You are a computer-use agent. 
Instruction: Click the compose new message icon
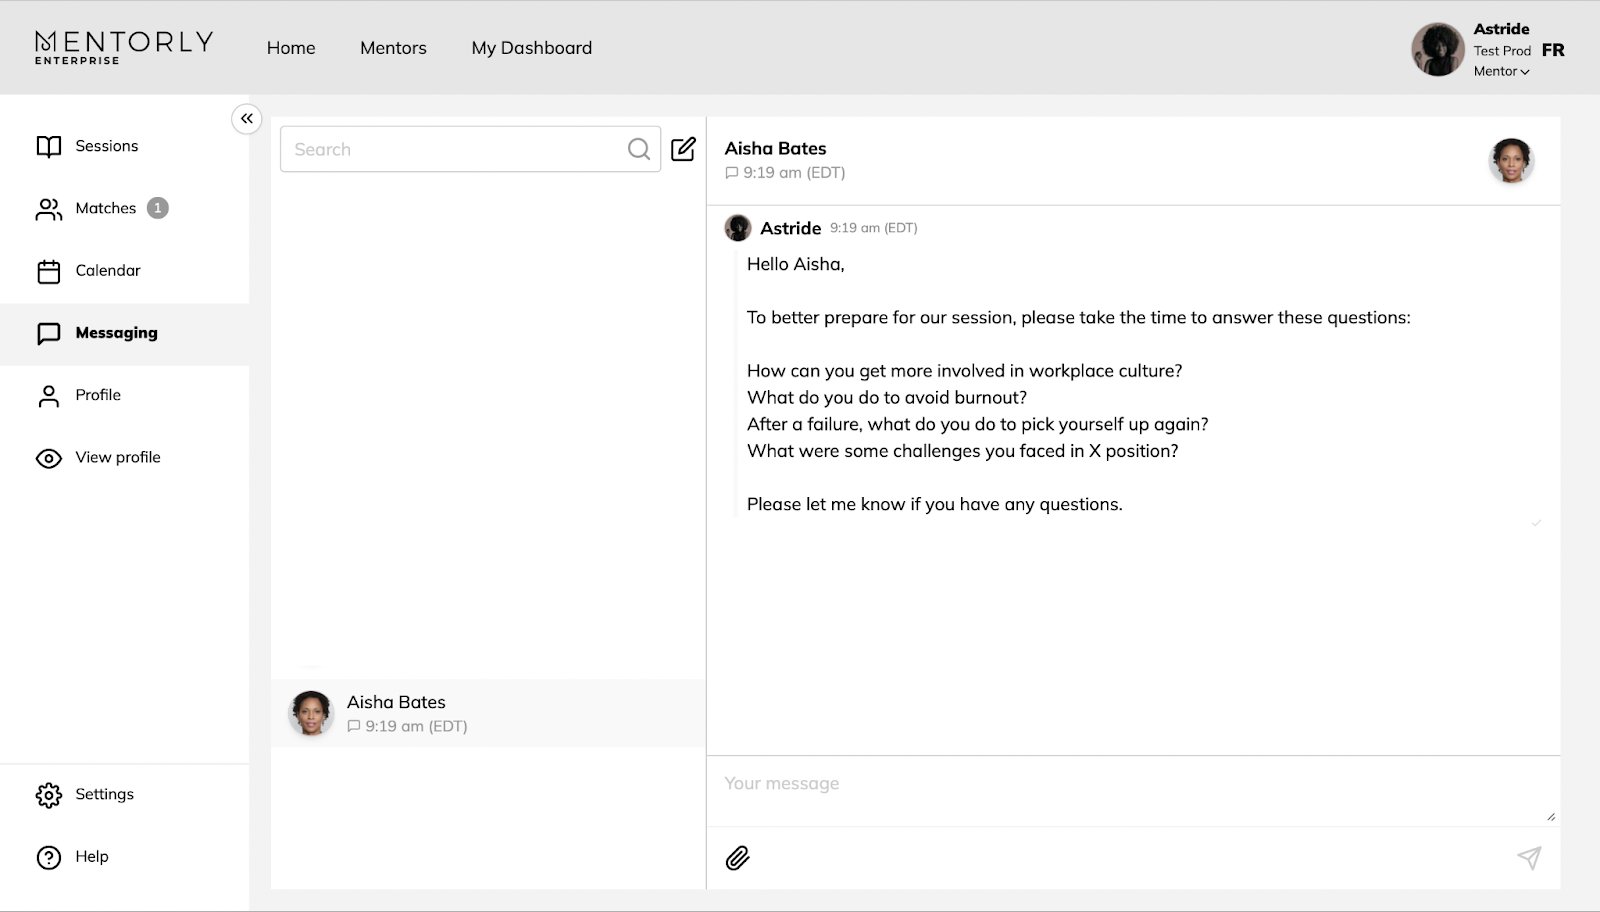683,149
